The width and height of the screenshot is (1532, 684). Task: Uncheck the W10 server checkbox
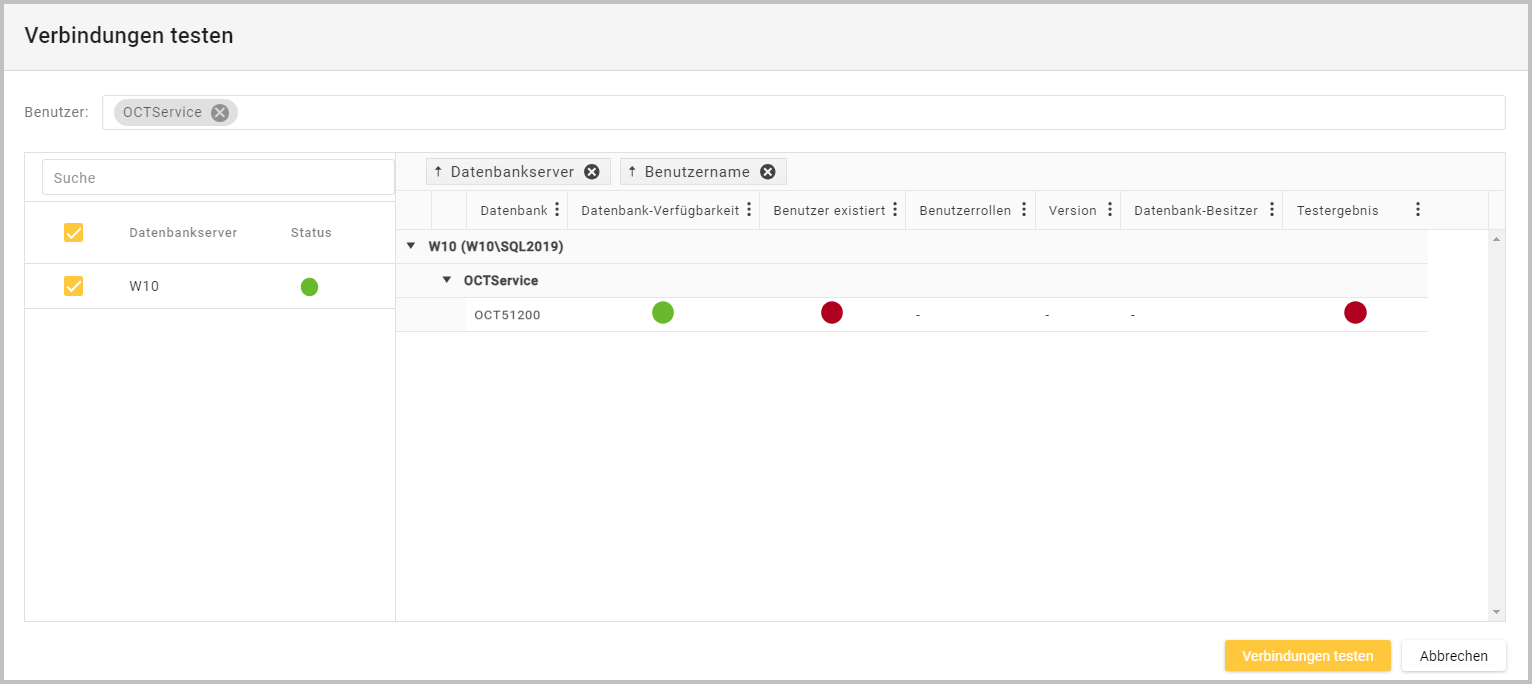click(73, 287)
